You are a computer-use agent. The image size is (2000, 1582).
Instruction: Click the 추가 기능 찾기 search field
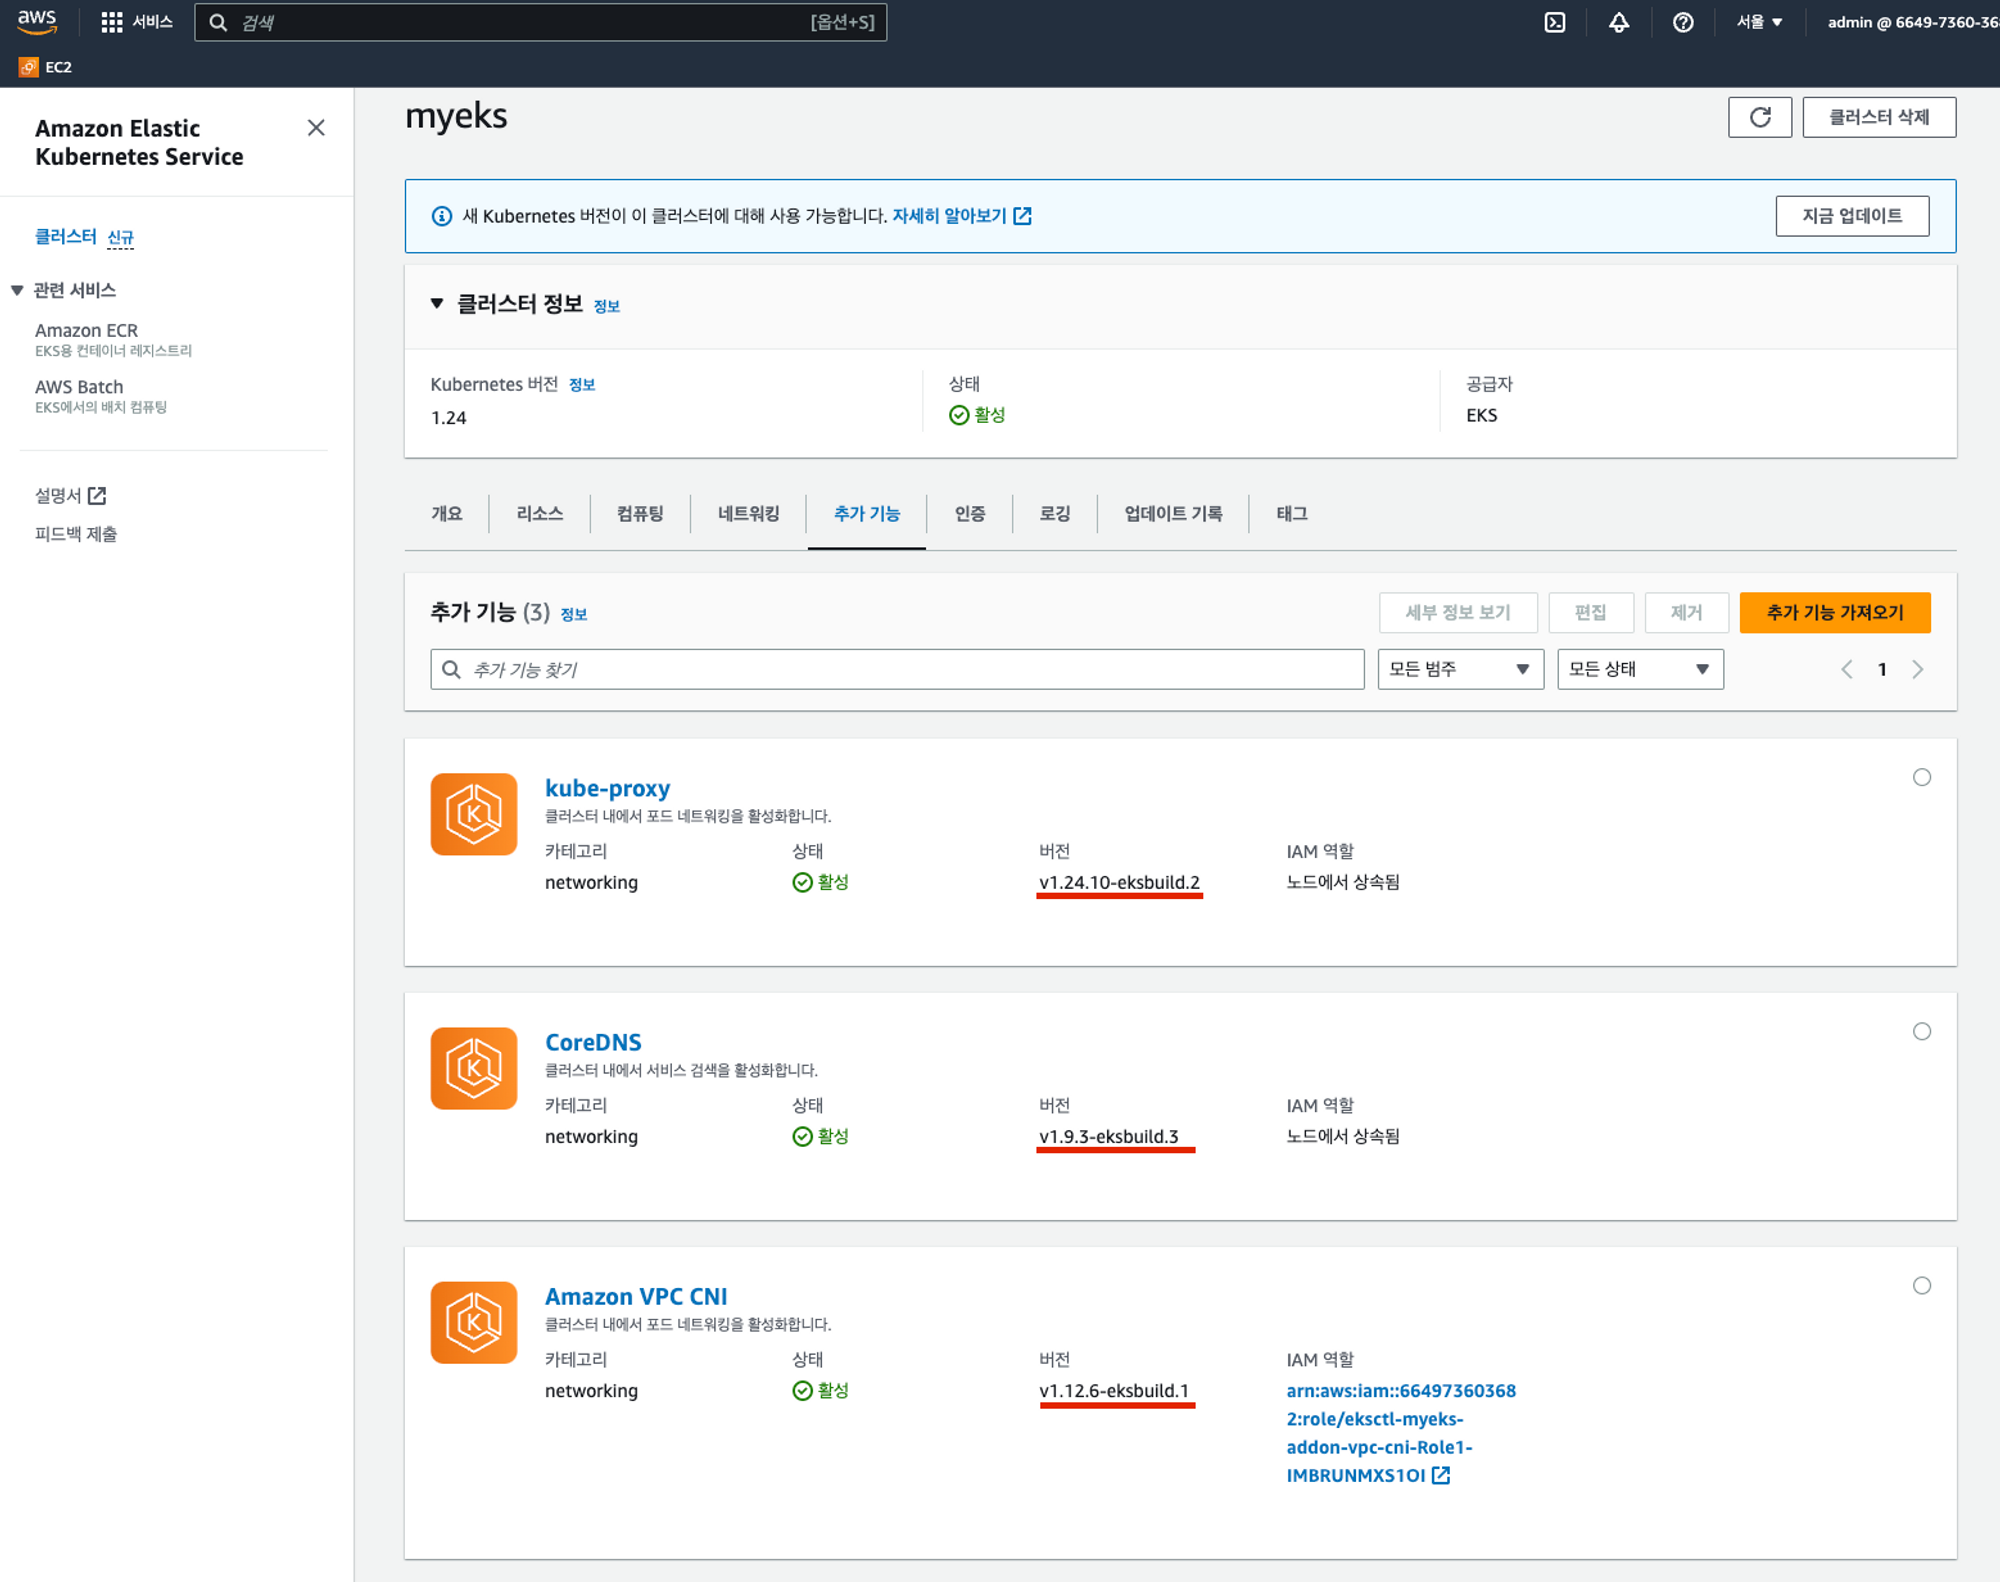897,669
